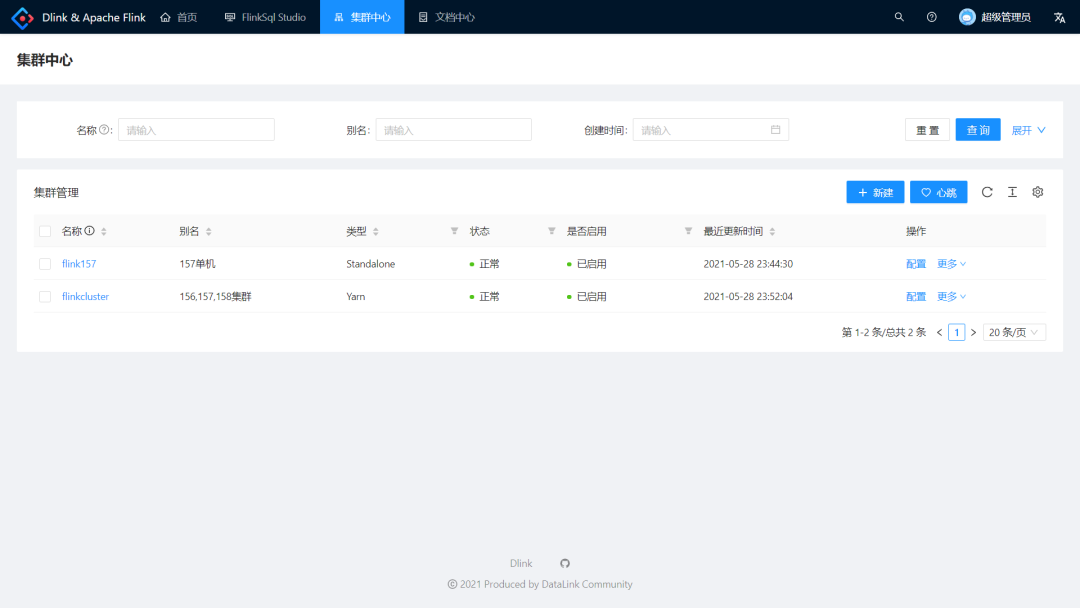Click the help question mark icon

tap(931, 17)
